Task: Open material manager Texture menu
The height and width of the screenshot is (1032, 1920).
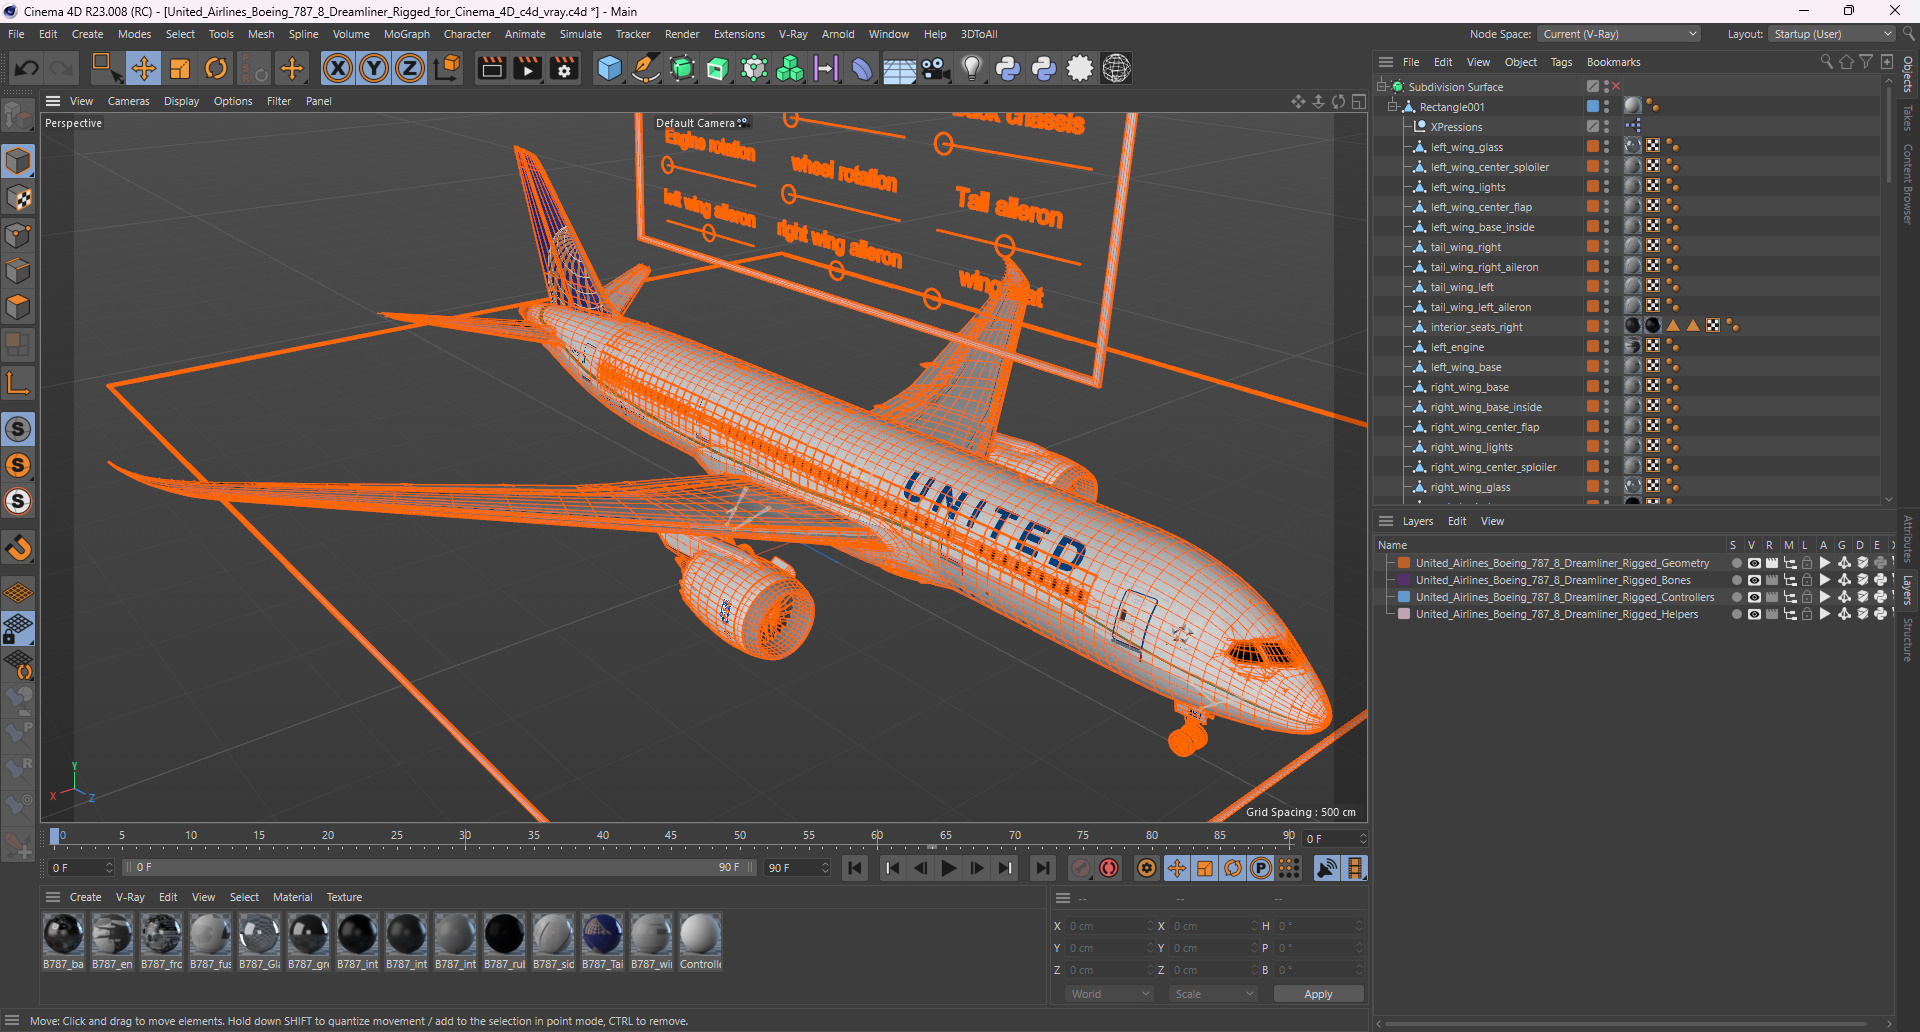Action: [x=344, y=897]
